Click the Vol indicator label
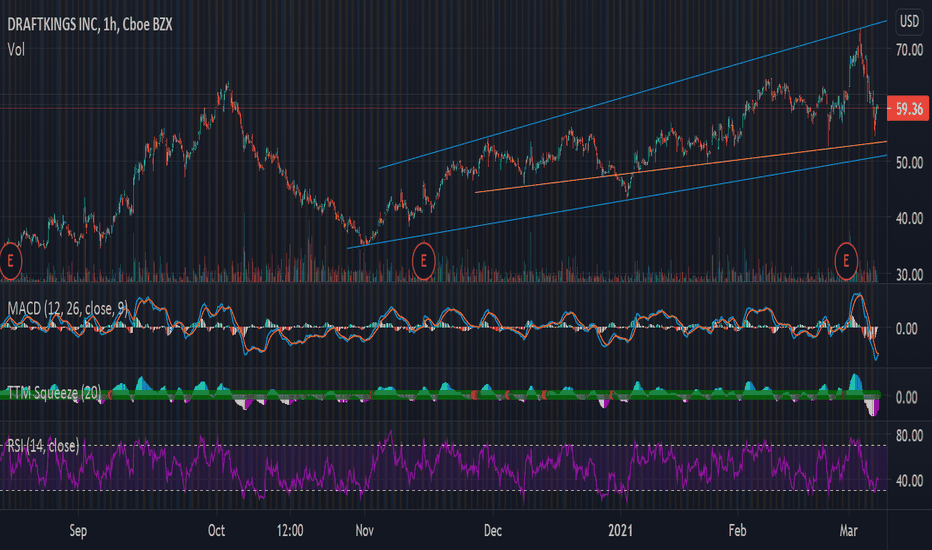The image size is (932, 550). point(16,50)
